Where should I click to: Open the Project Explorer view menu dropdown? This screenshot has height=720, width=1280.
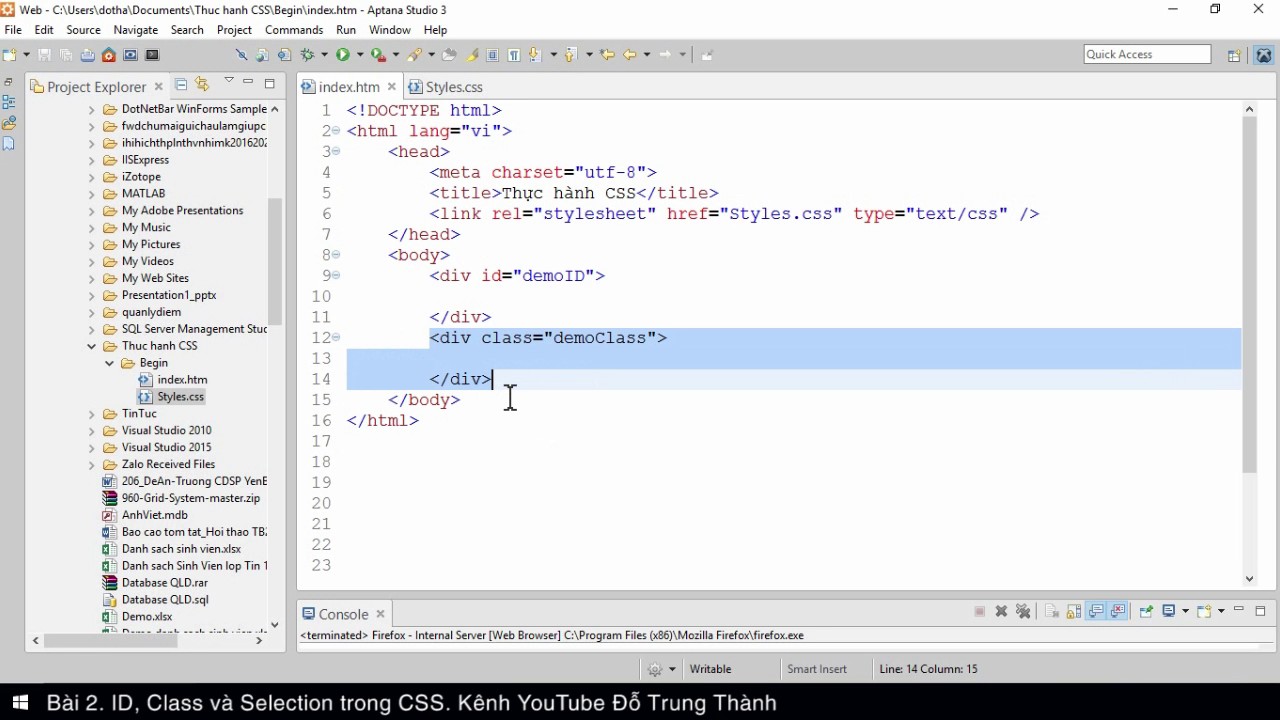point(229,82)
